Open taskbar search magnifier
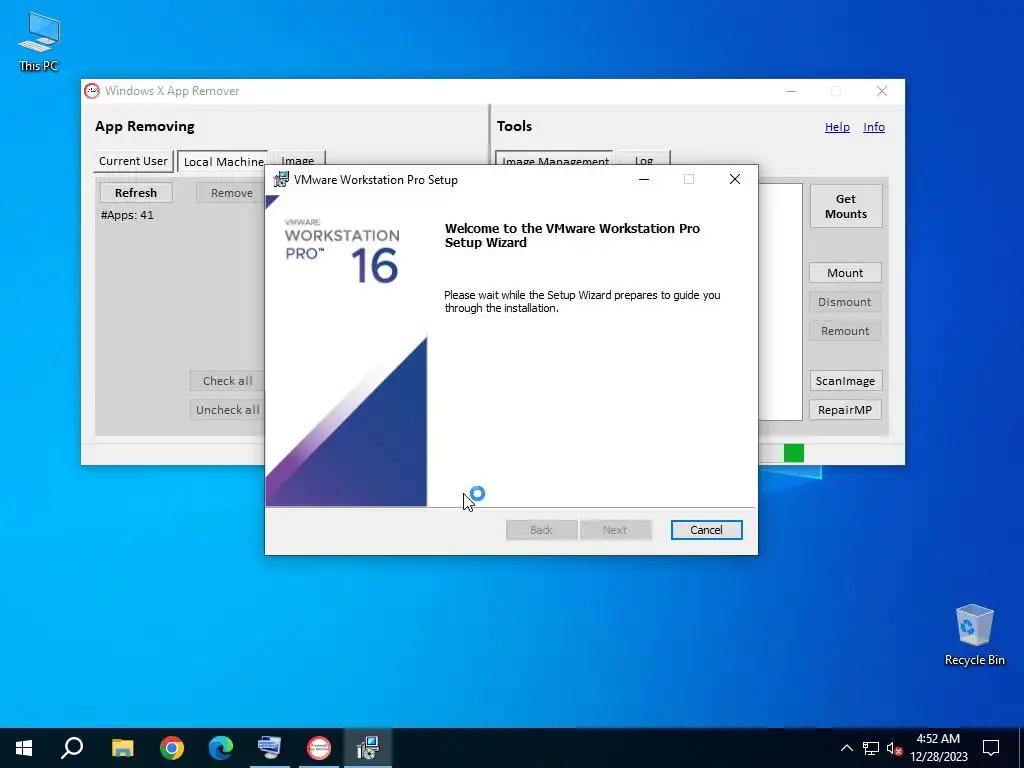The image size is (1024, 768). tap(72, 748)
